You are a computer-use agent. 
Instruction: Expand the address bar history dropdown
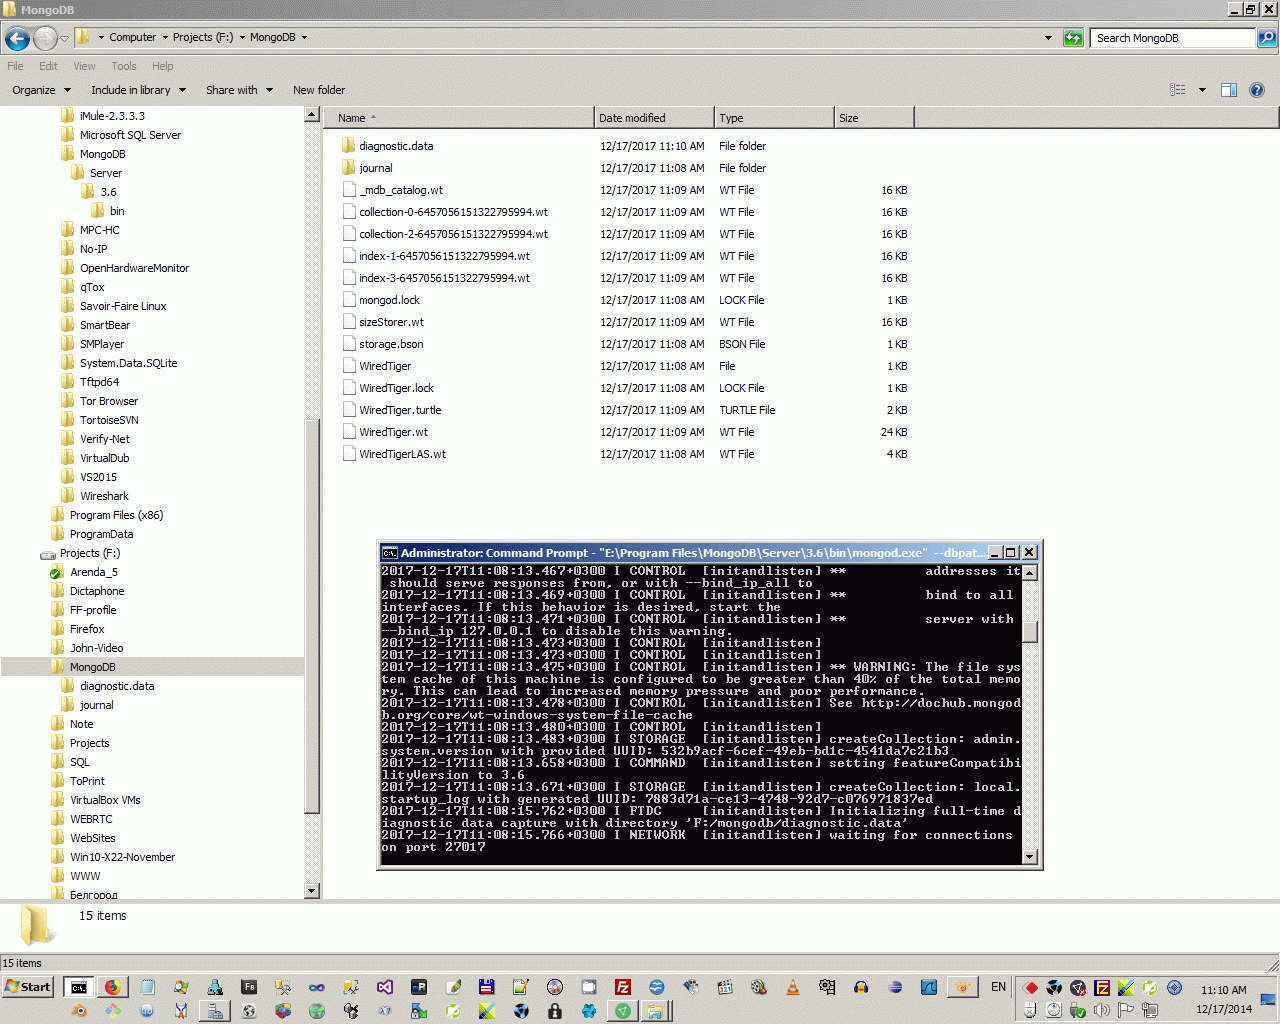(x=1048, y=38)
